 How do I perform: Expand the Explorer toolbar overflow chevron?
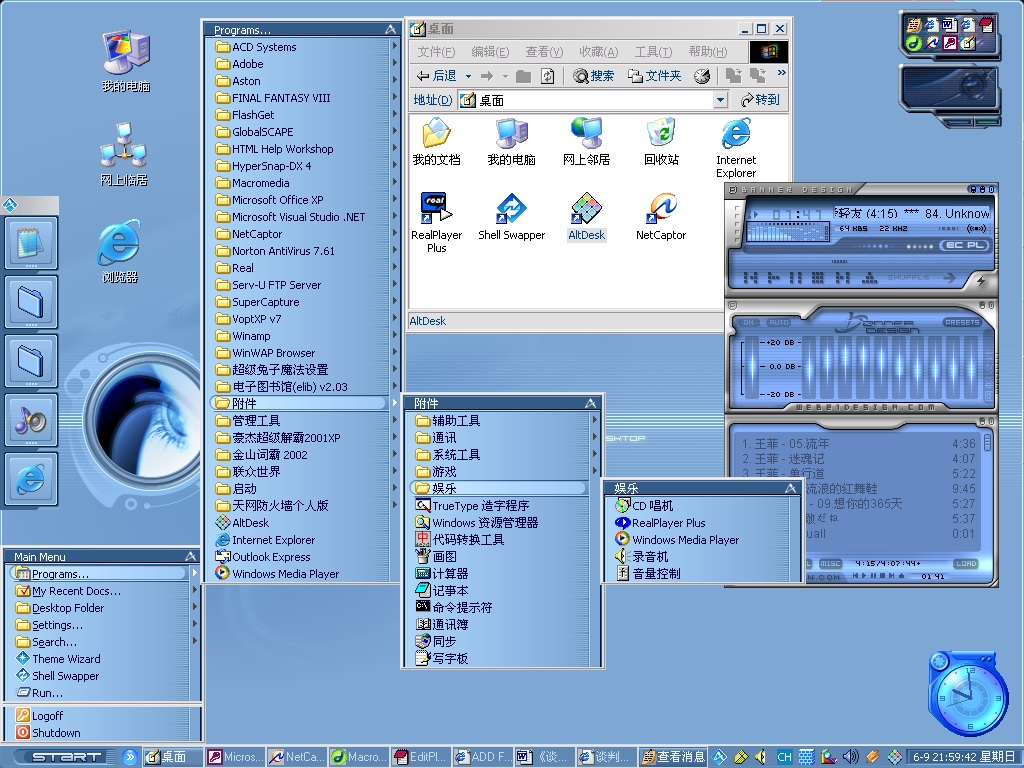coord(781,73)
